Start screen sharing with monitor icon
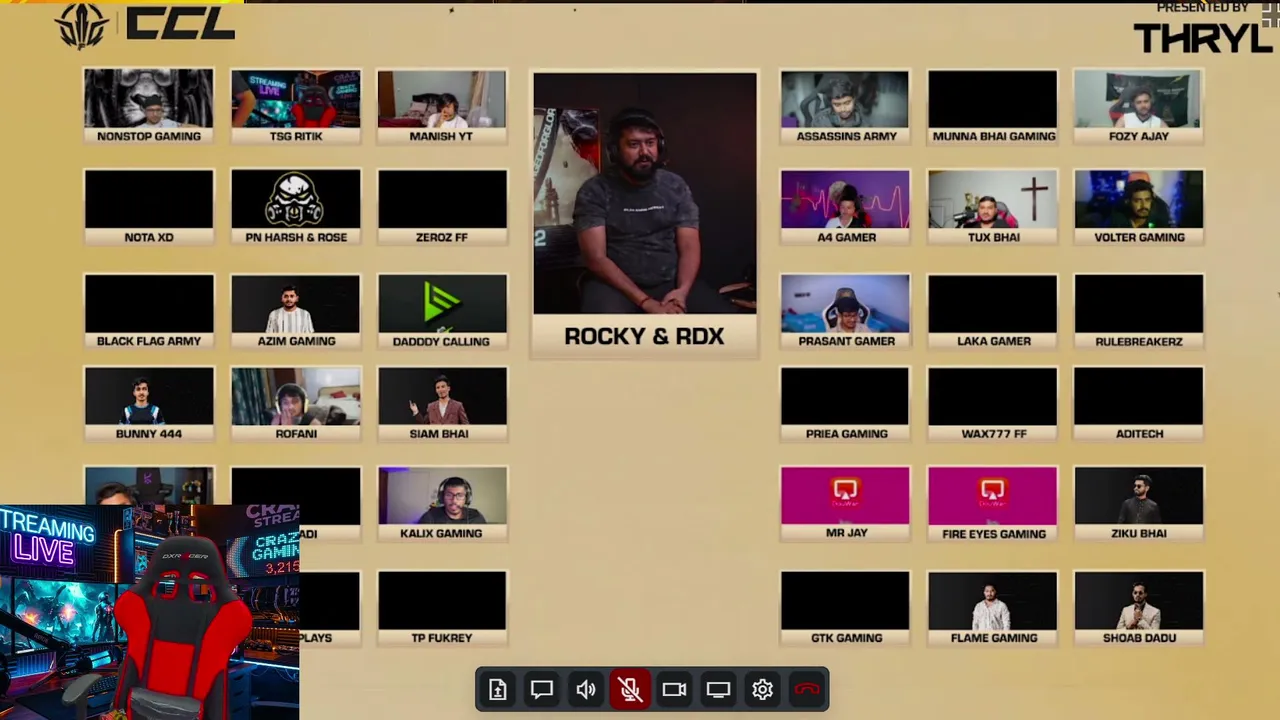Viewport: 1280px width, 720px height. point(718,690)
